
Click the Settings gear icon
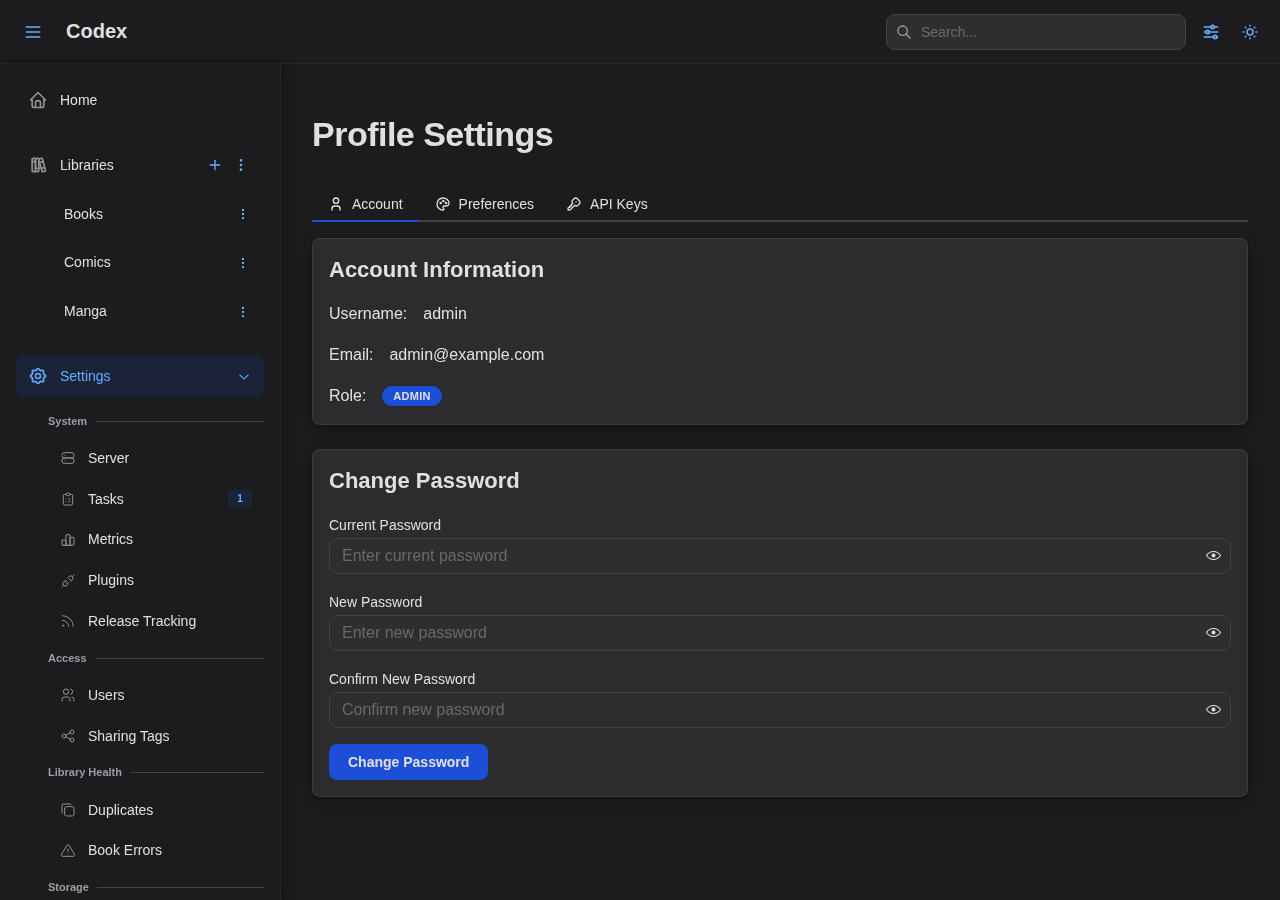click(38, 376)
